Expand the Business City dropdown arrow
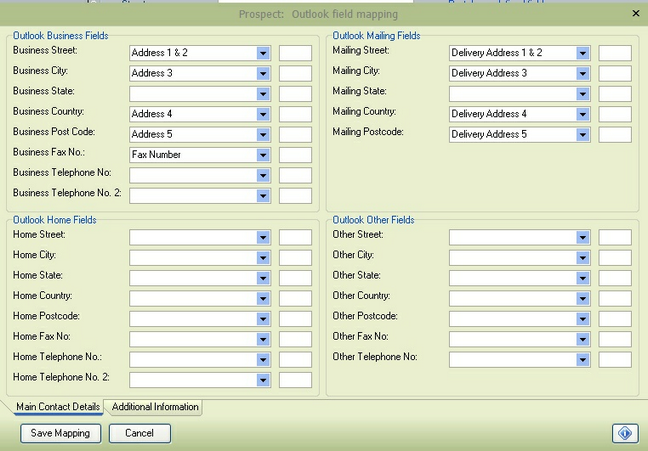Image resolution: width=648 pixels, height=451 pixels. (x=263, y=73)
